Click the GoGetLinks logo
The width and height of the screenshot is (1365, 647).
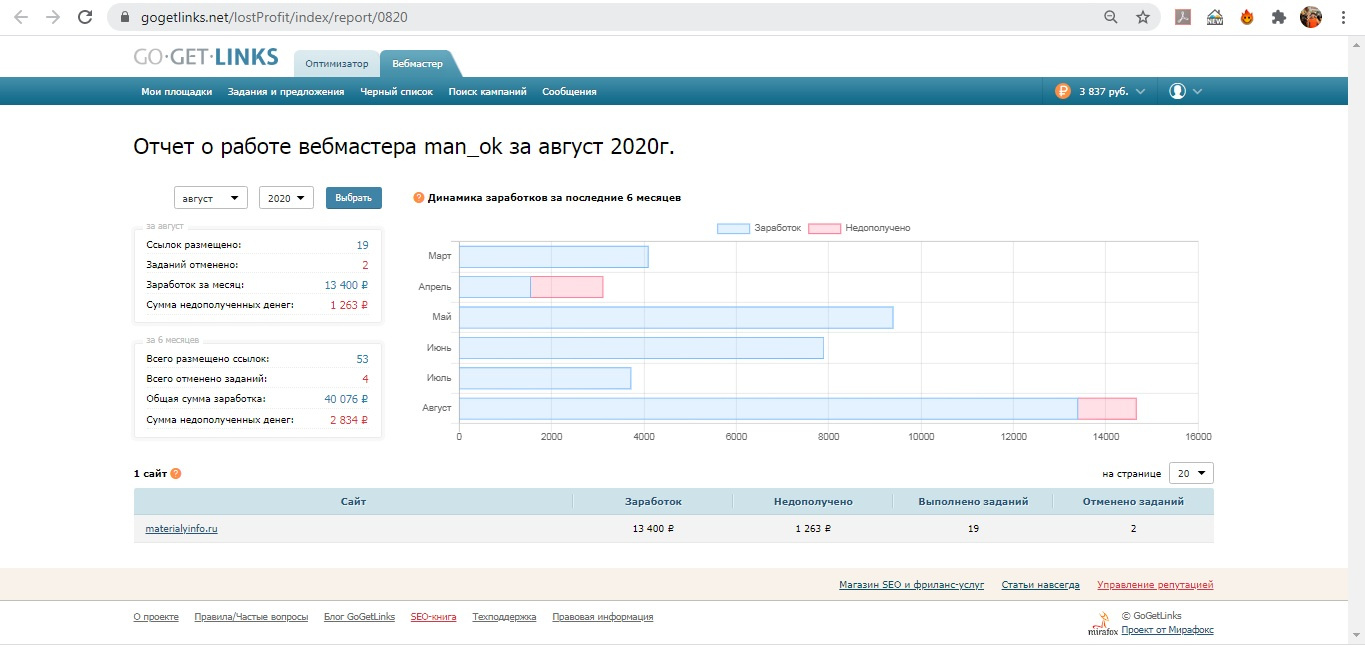pos(206,58)
